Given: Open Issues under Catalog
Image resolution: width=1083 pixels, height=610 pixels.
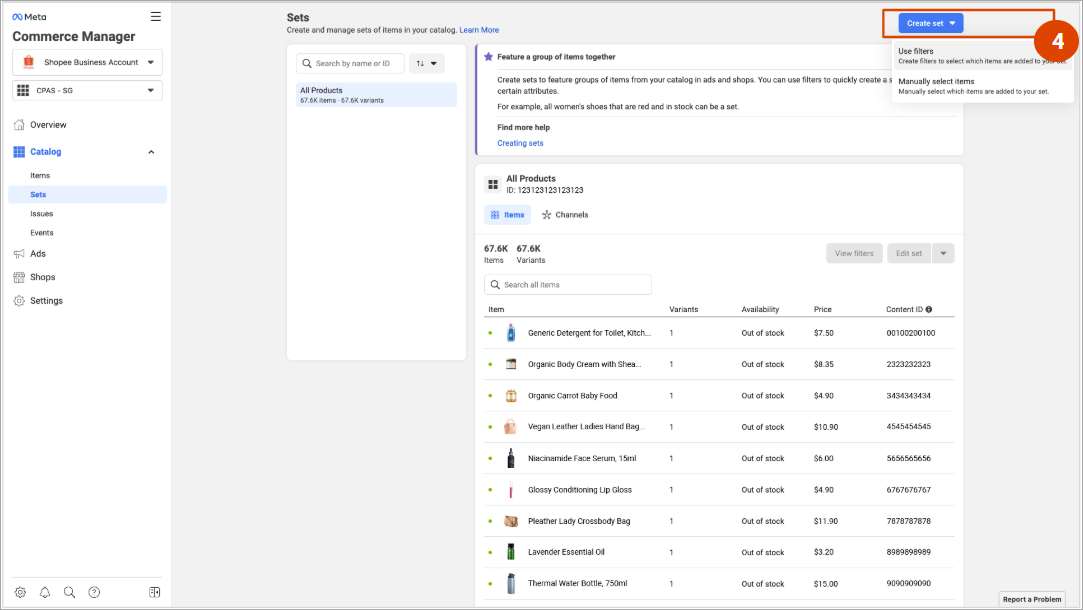Looking at the screenshot, I should pyautogui.click(x=41, y=214).
